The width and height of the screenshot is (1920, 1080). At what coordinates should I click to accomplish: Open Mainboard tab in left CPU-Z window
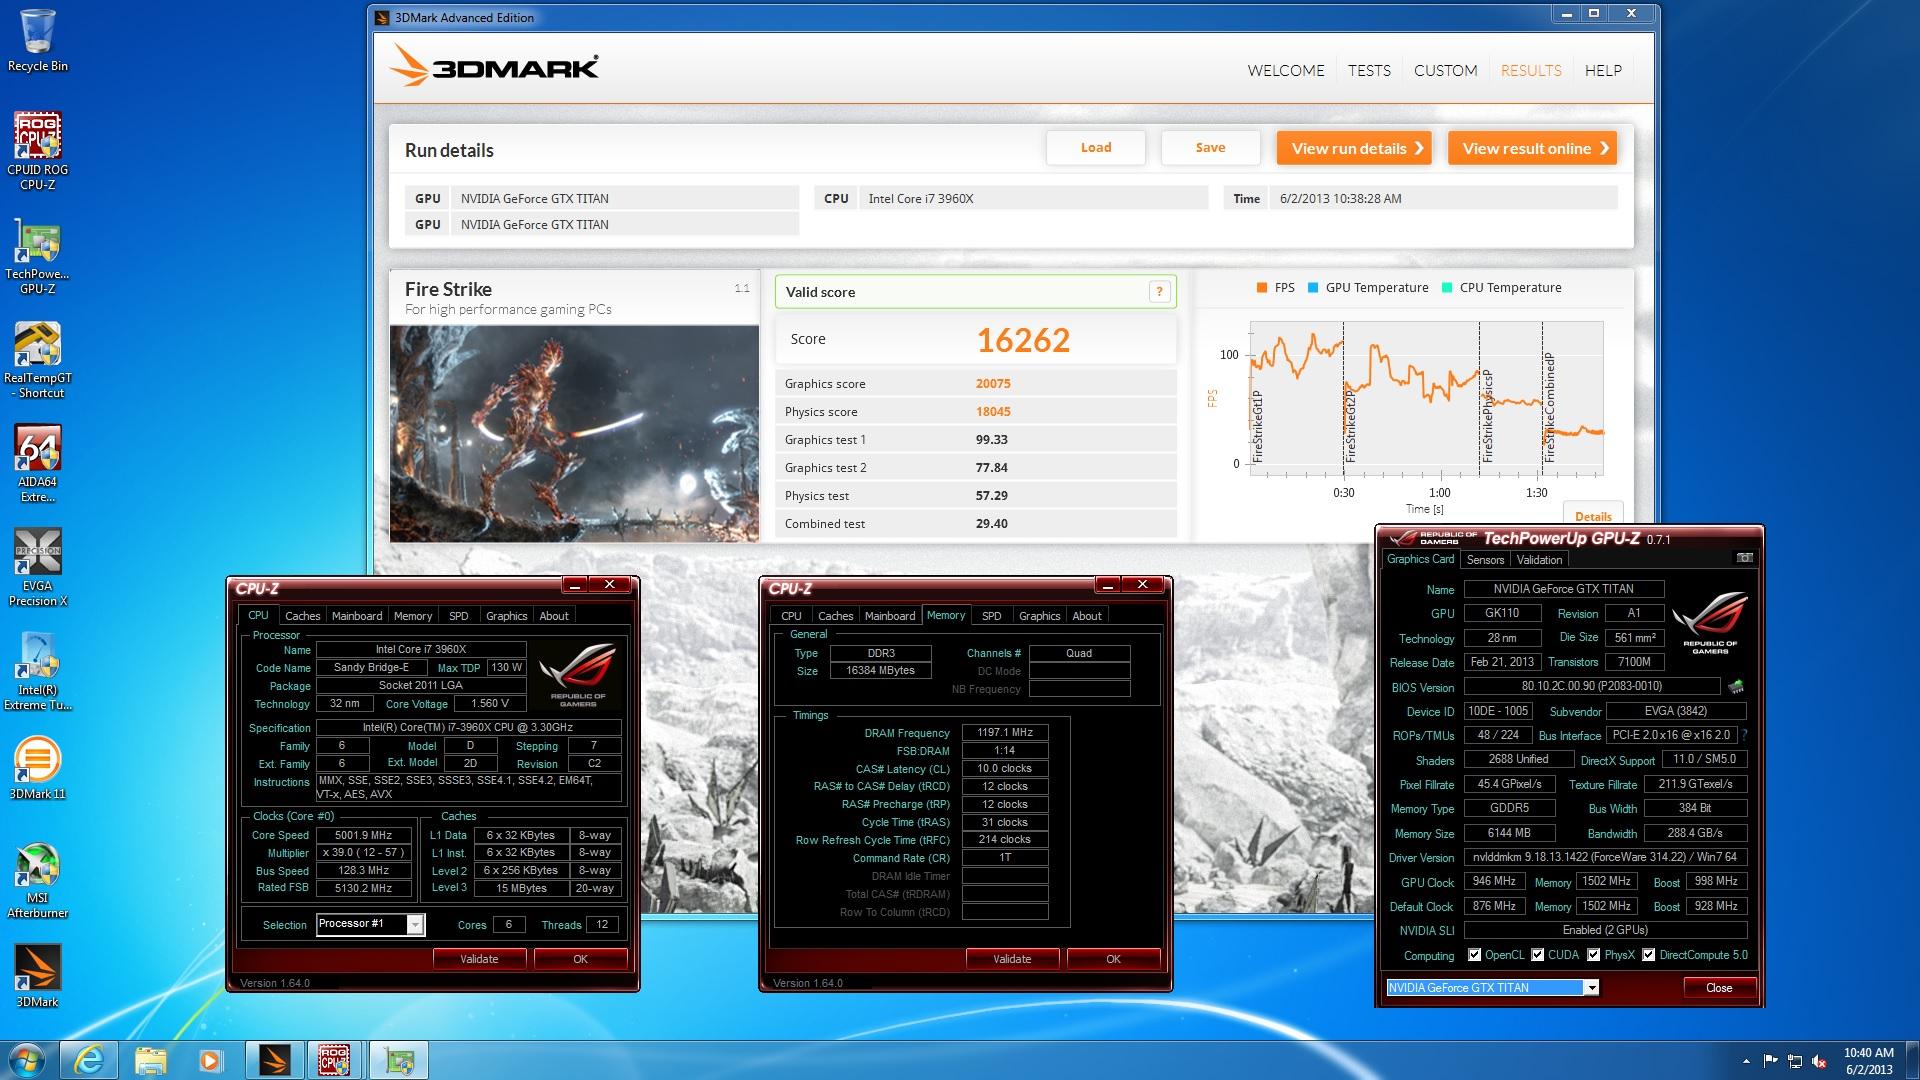[357, 616]
